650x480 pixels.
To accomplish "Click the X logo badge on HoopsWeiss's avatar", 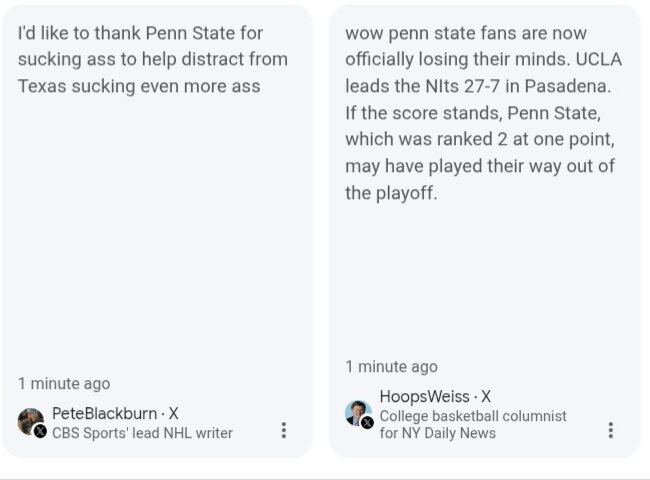I will pyautogui.click(x=367, y=423).
